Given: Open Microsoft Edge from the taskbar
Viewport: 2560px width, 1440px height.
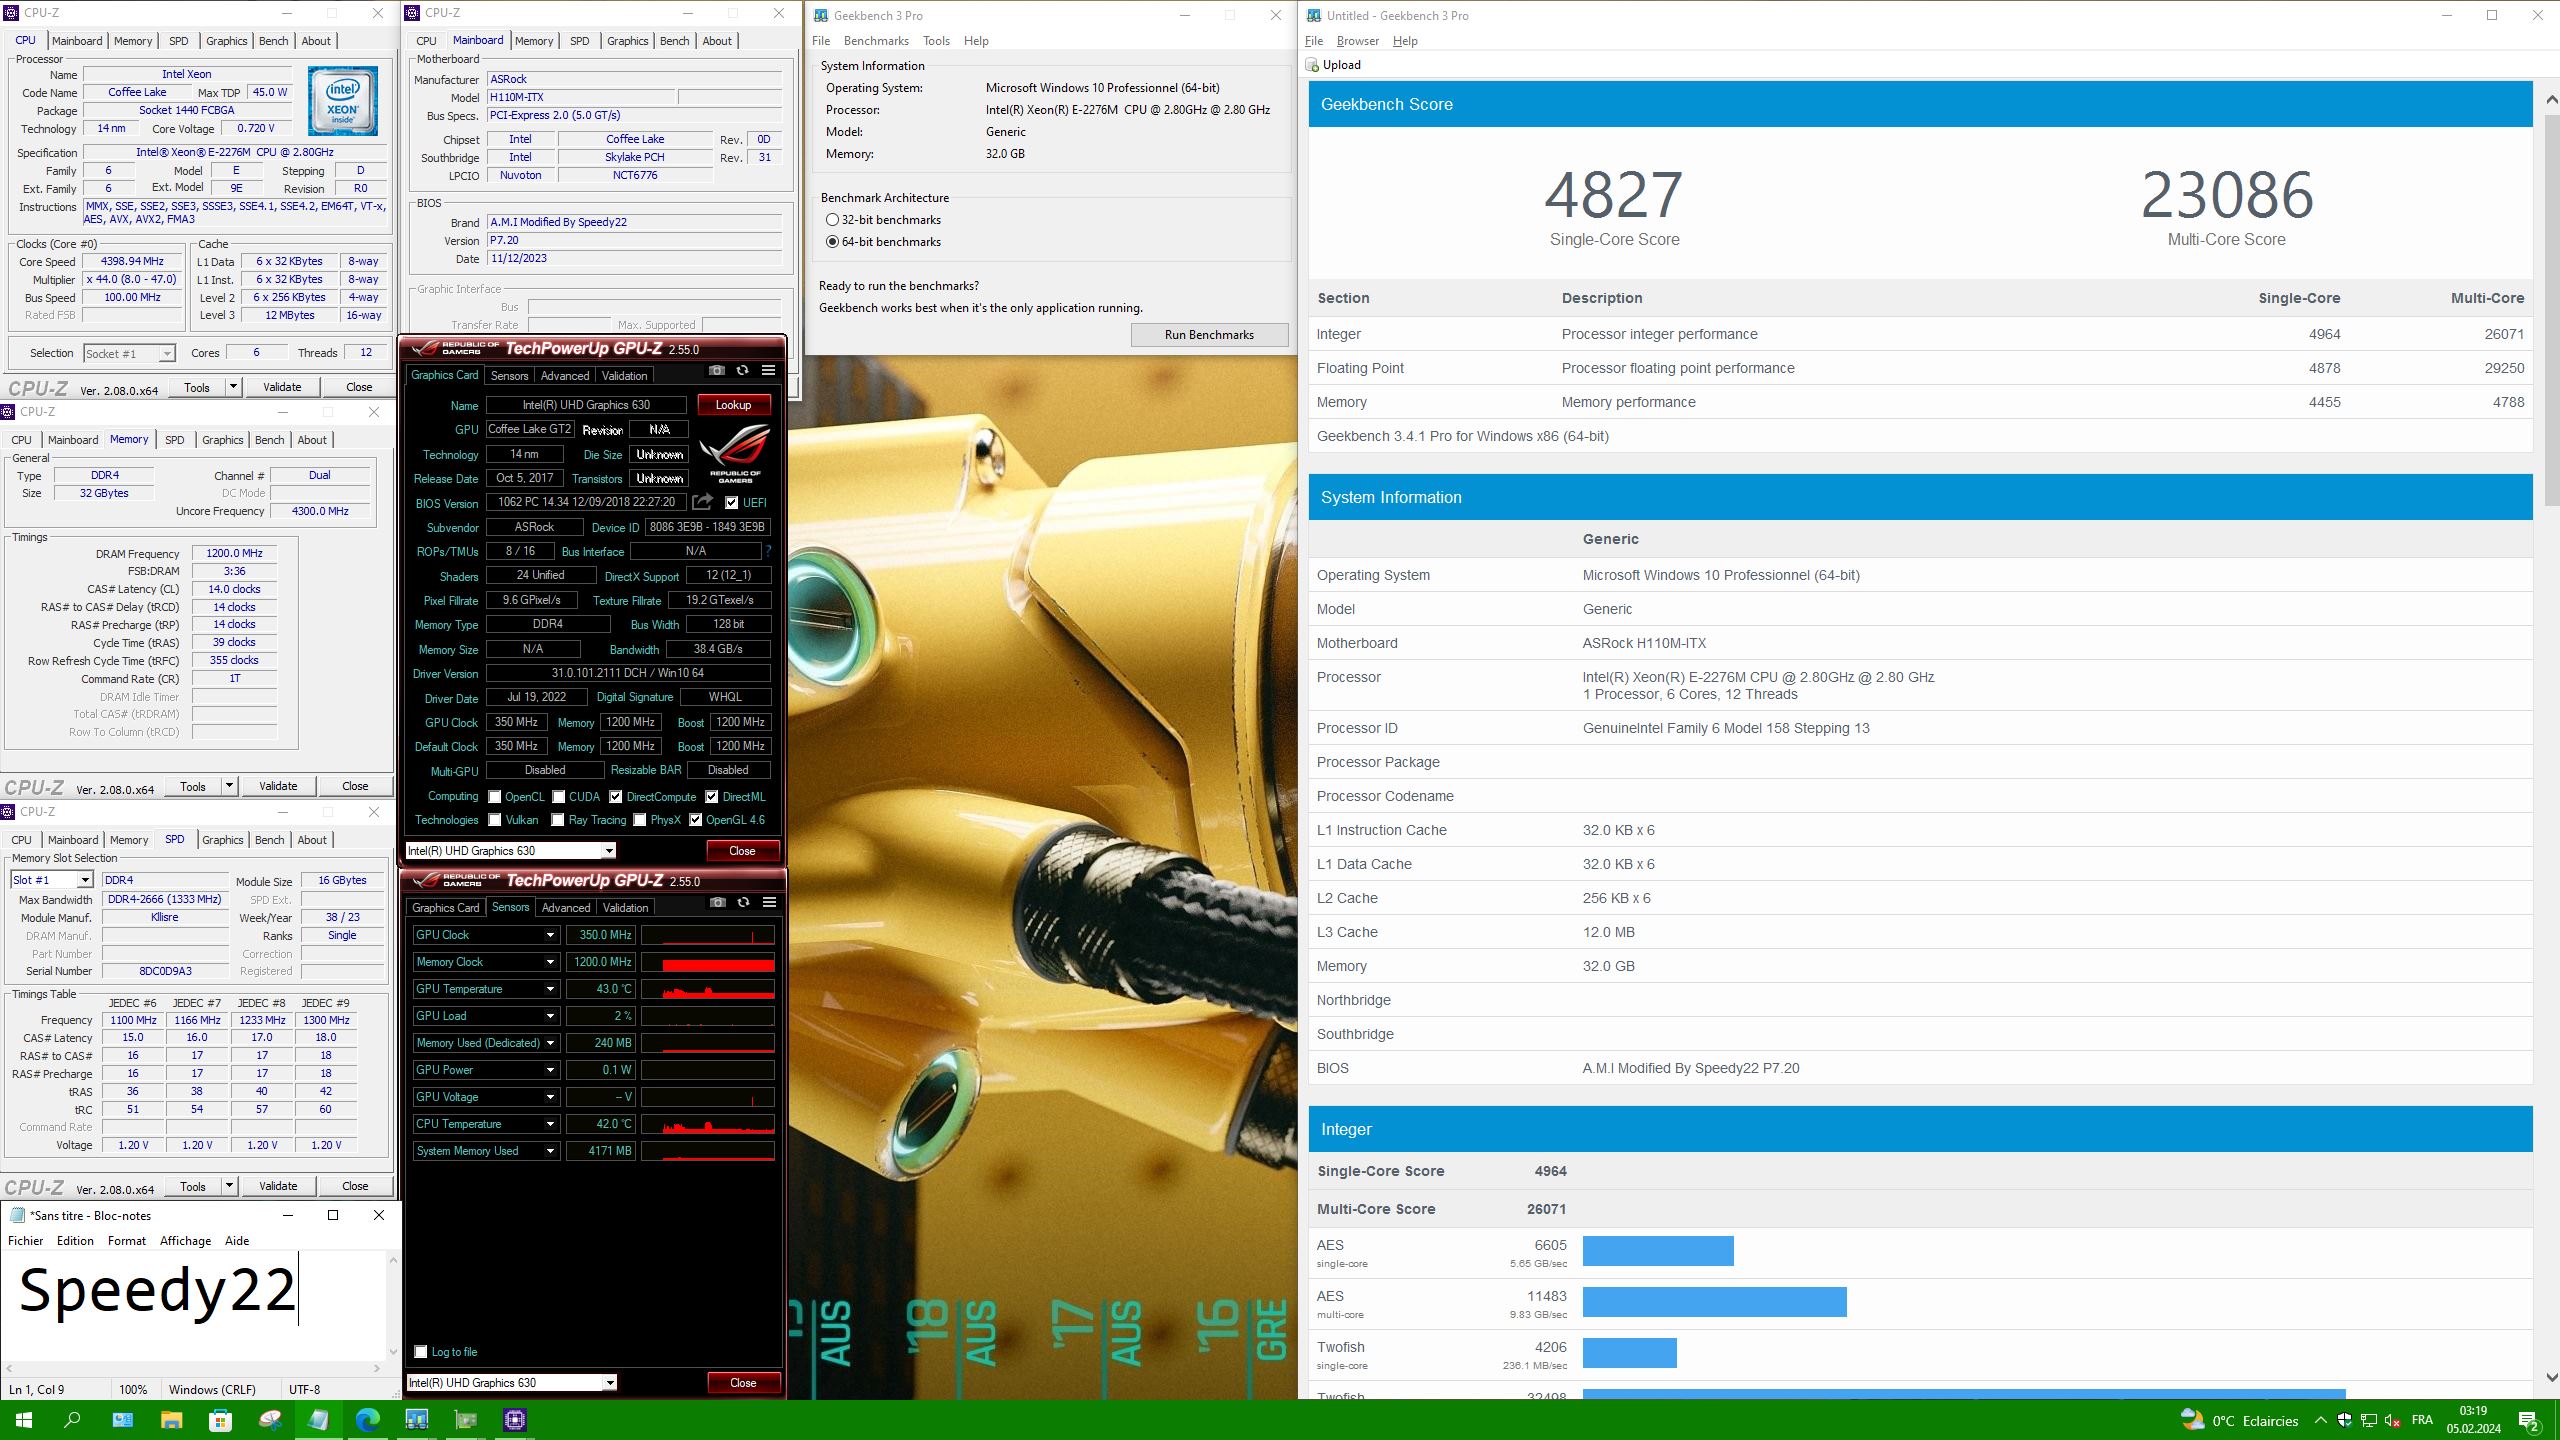Looking at the screenshot, I should click(x=367, y=1420).
